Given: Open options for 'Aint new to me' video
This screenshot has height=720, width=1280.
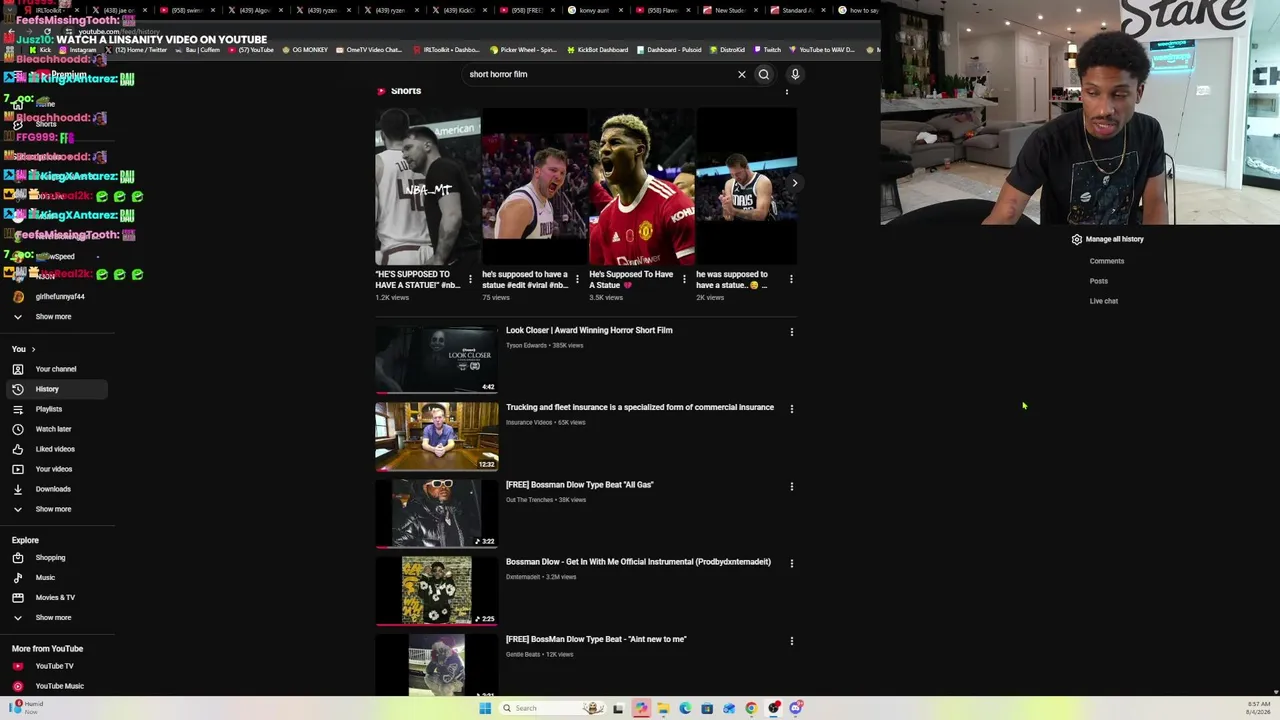Looking at the screenshot, I should click(x=792, y=641).
